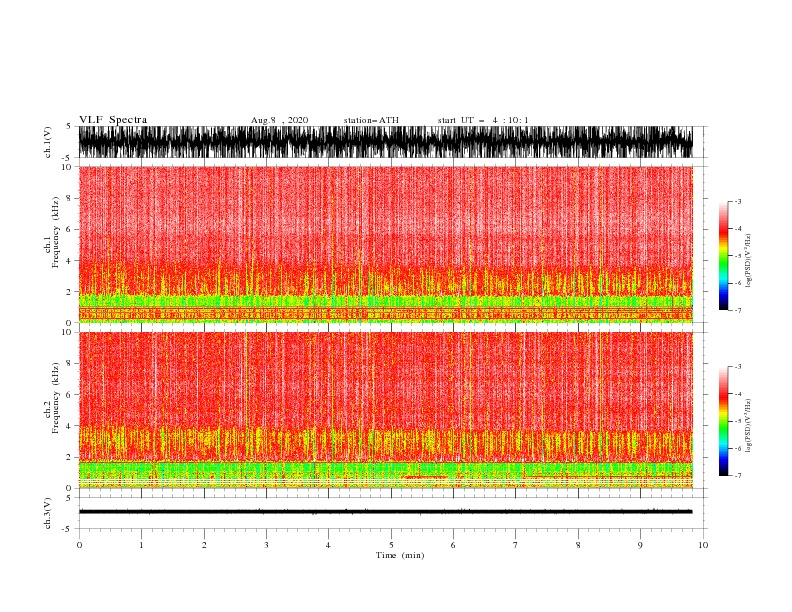
Task: Click the -7 label on ch.2 colorbar
Action: click(738, 476)
